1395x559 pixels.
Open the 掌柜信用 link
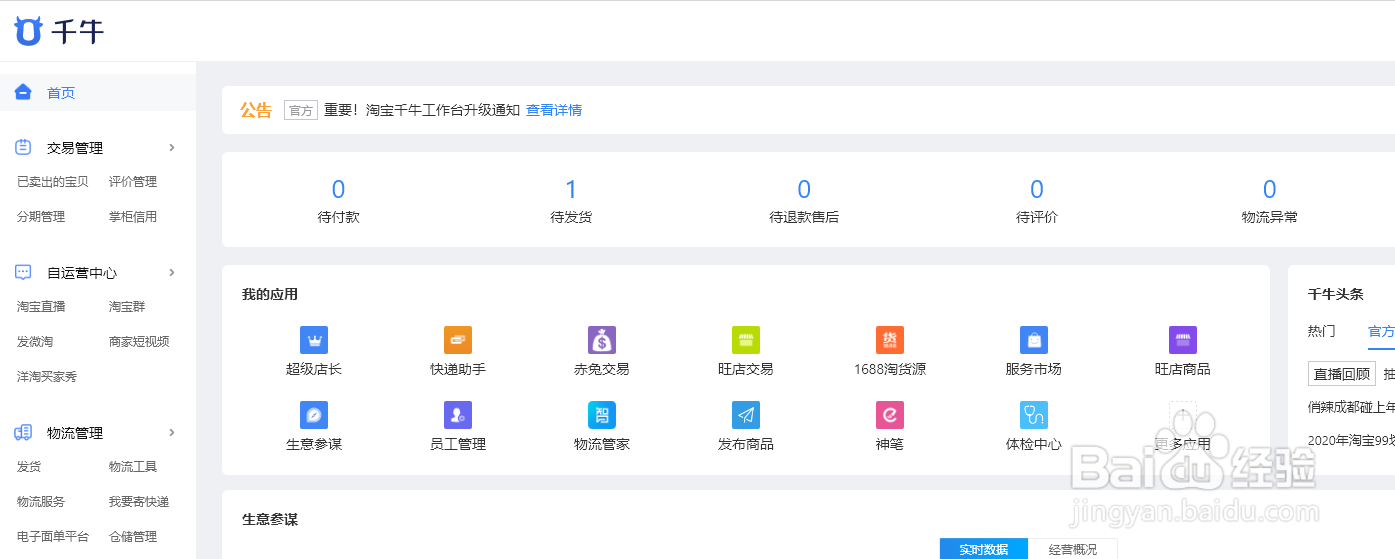click(x=133, y=217)
